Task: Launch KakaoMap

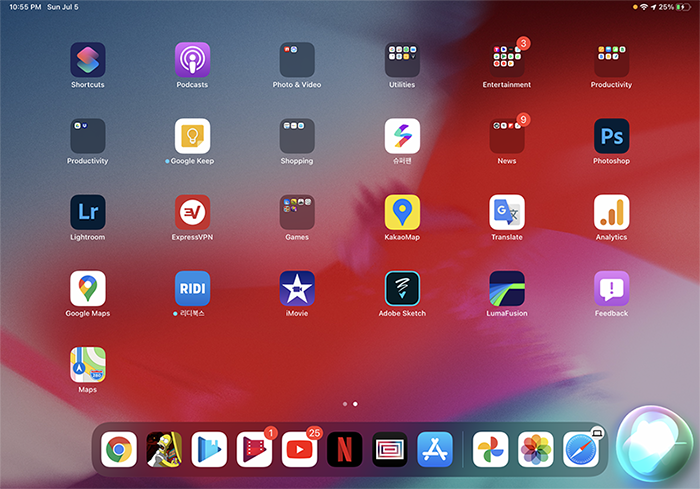Action: (x=402, y=212)
